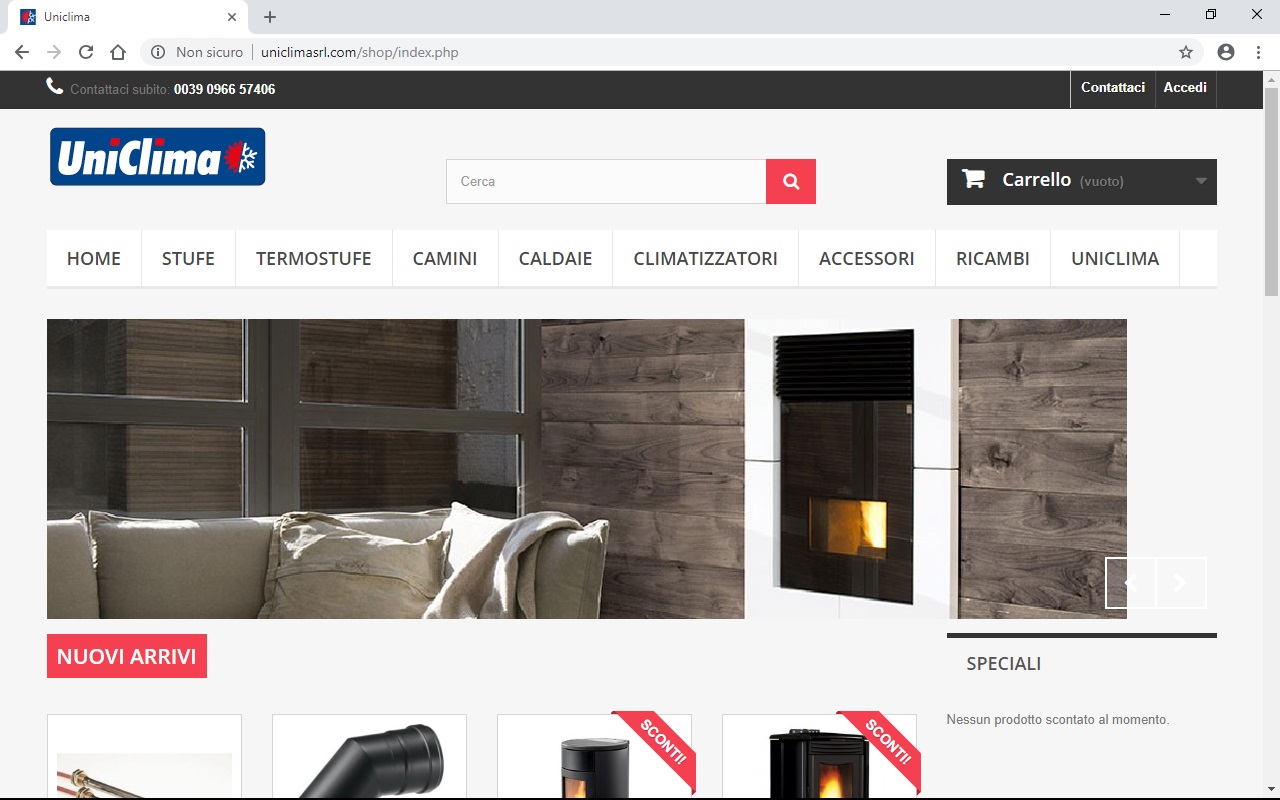Click the NUOVI ARRIVI heading button

(127, 656)
